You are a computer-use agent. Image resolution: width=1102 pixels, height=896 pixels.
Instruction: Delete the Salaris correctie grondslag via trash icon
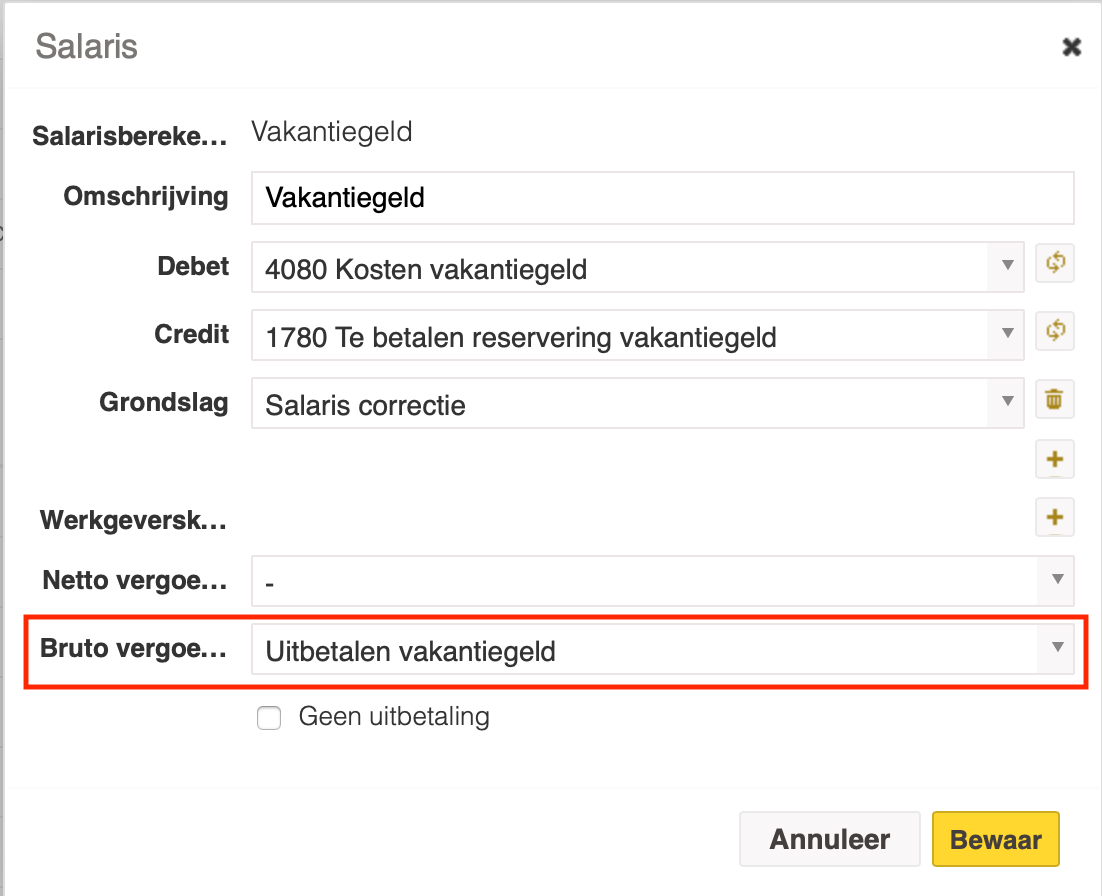1055,398
